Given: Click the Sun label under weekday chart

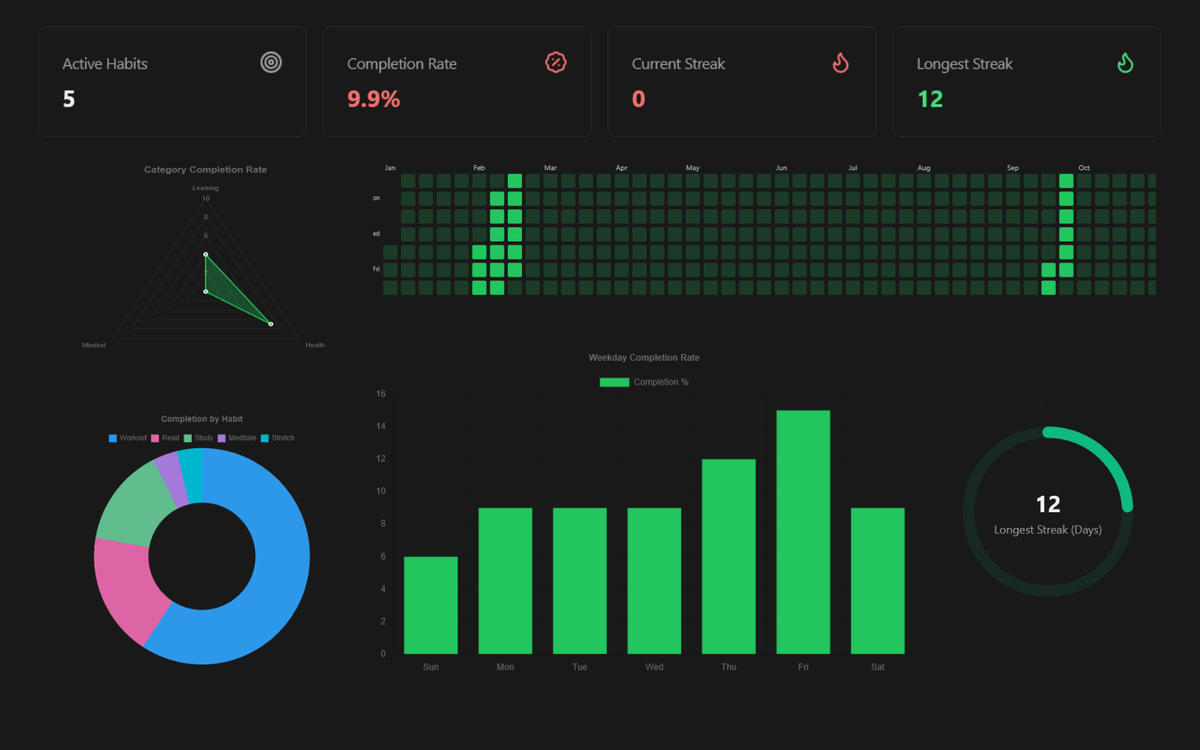Looking at the screenshot, I should pos(431,667).
